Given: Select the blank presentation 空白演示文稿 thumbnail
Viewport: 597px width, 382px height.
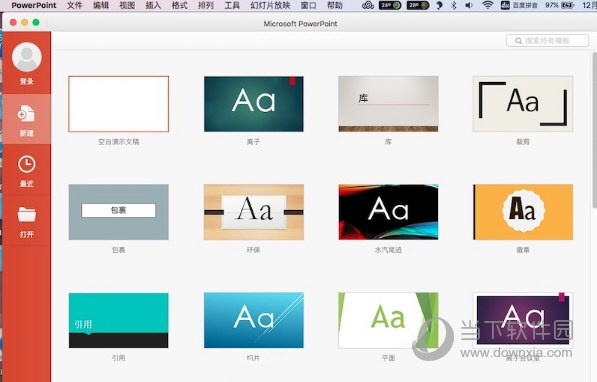Looking at the screenshot, I should coord(118,104).
